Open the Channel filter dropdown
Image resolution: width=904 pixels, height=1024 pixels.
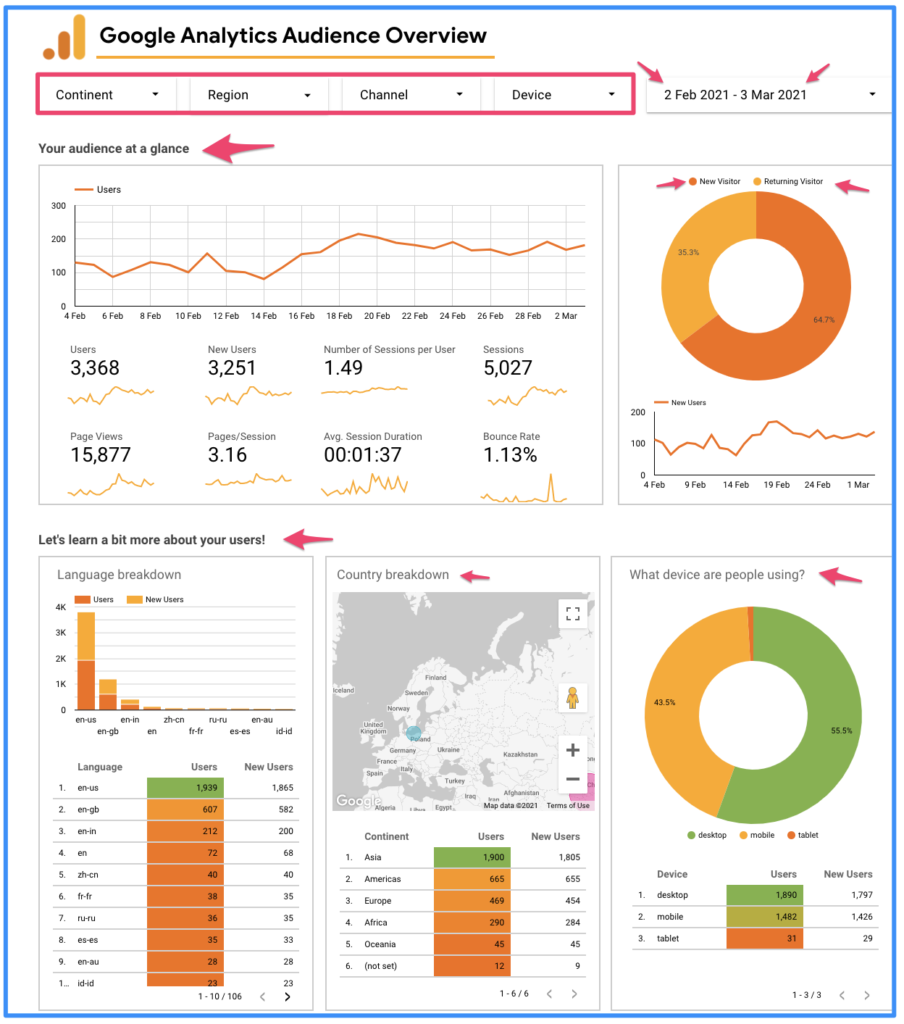click(411, 95)
